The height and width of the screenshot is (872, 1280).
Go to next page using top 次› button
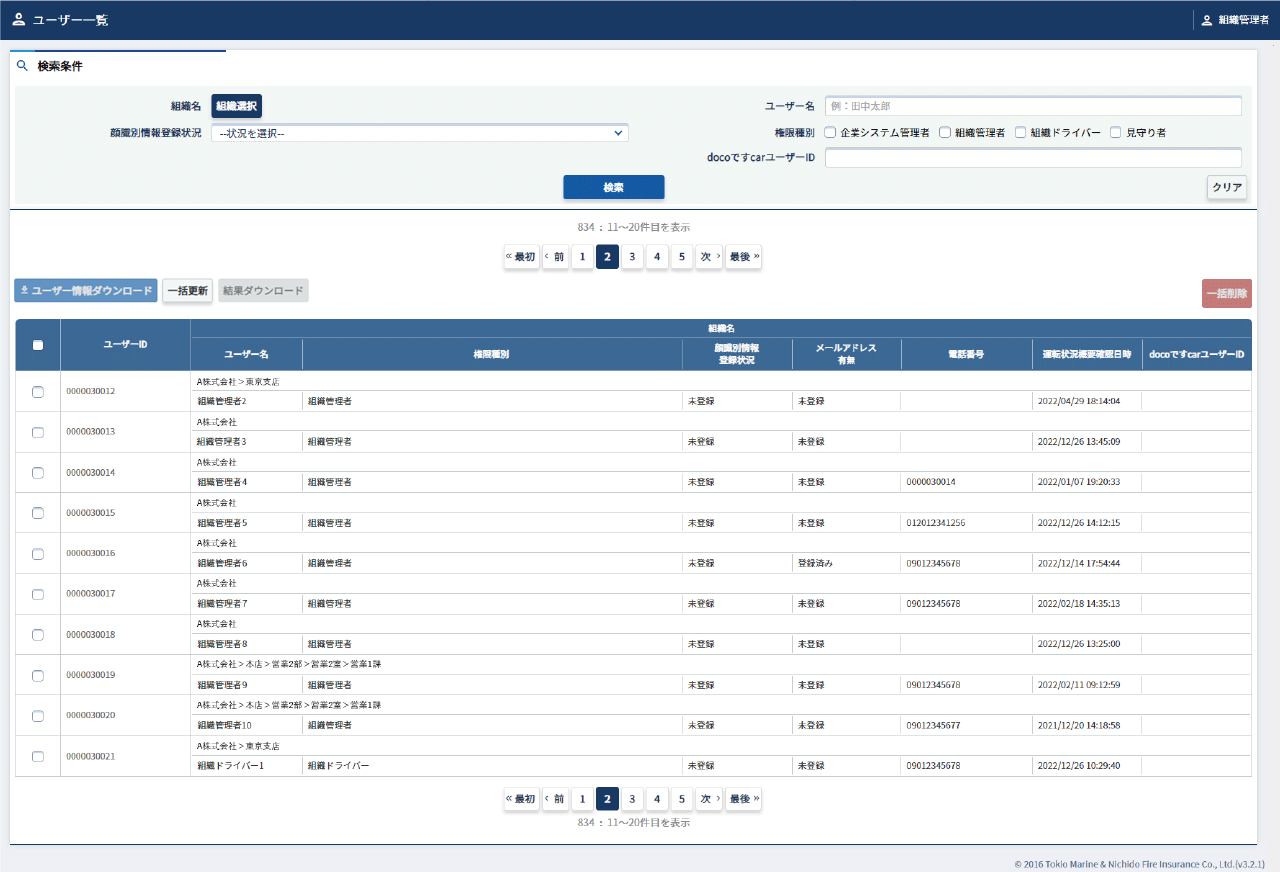click(x=709, y=257)
